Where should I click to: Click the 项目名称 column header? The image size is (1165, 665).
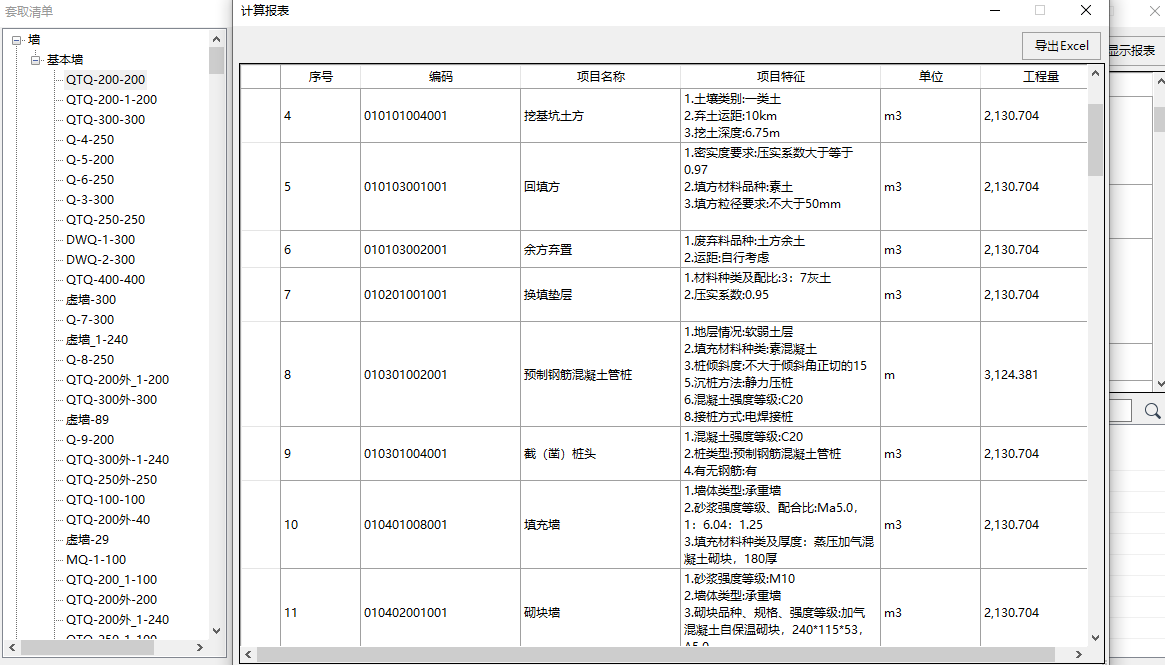(x=600, y=77)
